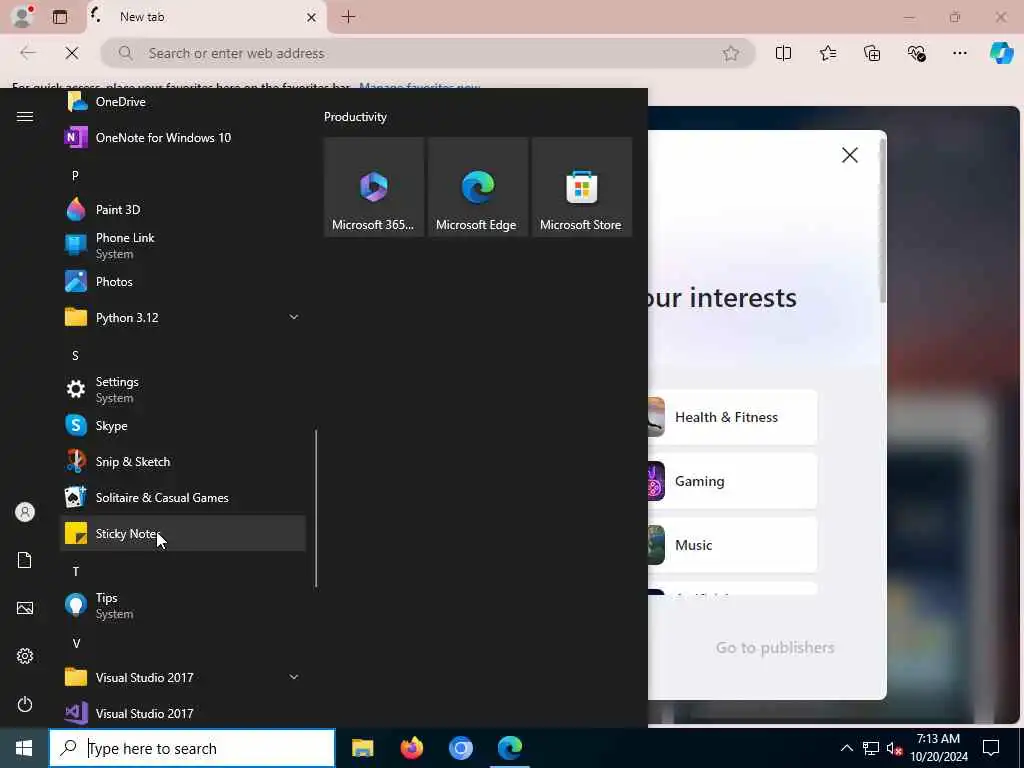Launch OneNote for Windows 10

pos(183,138)
